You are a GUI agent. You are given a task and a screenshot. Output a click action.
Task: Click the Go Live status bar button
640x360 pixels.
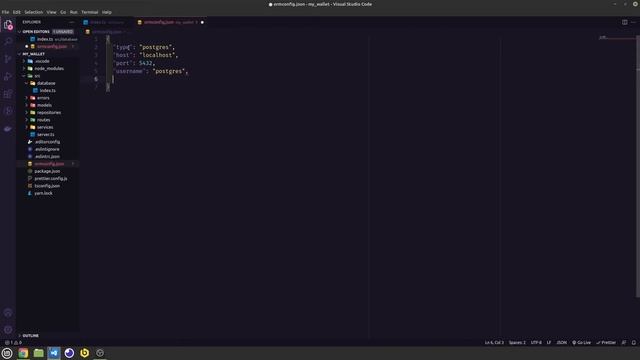581,342
